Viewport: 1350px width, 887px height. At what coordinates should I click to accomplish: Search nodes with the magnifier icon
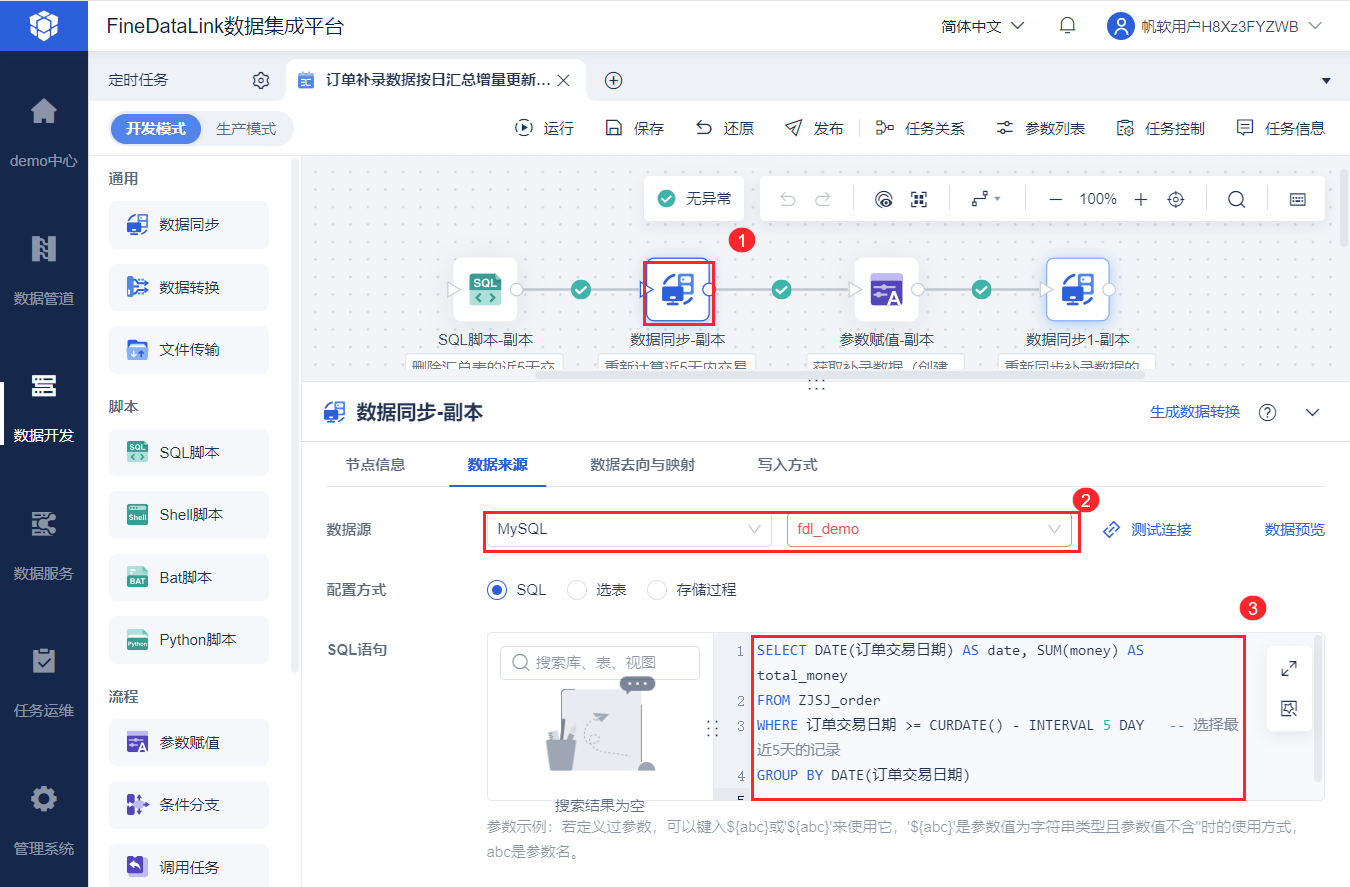pyautogui.click(x=1237, y=199)
